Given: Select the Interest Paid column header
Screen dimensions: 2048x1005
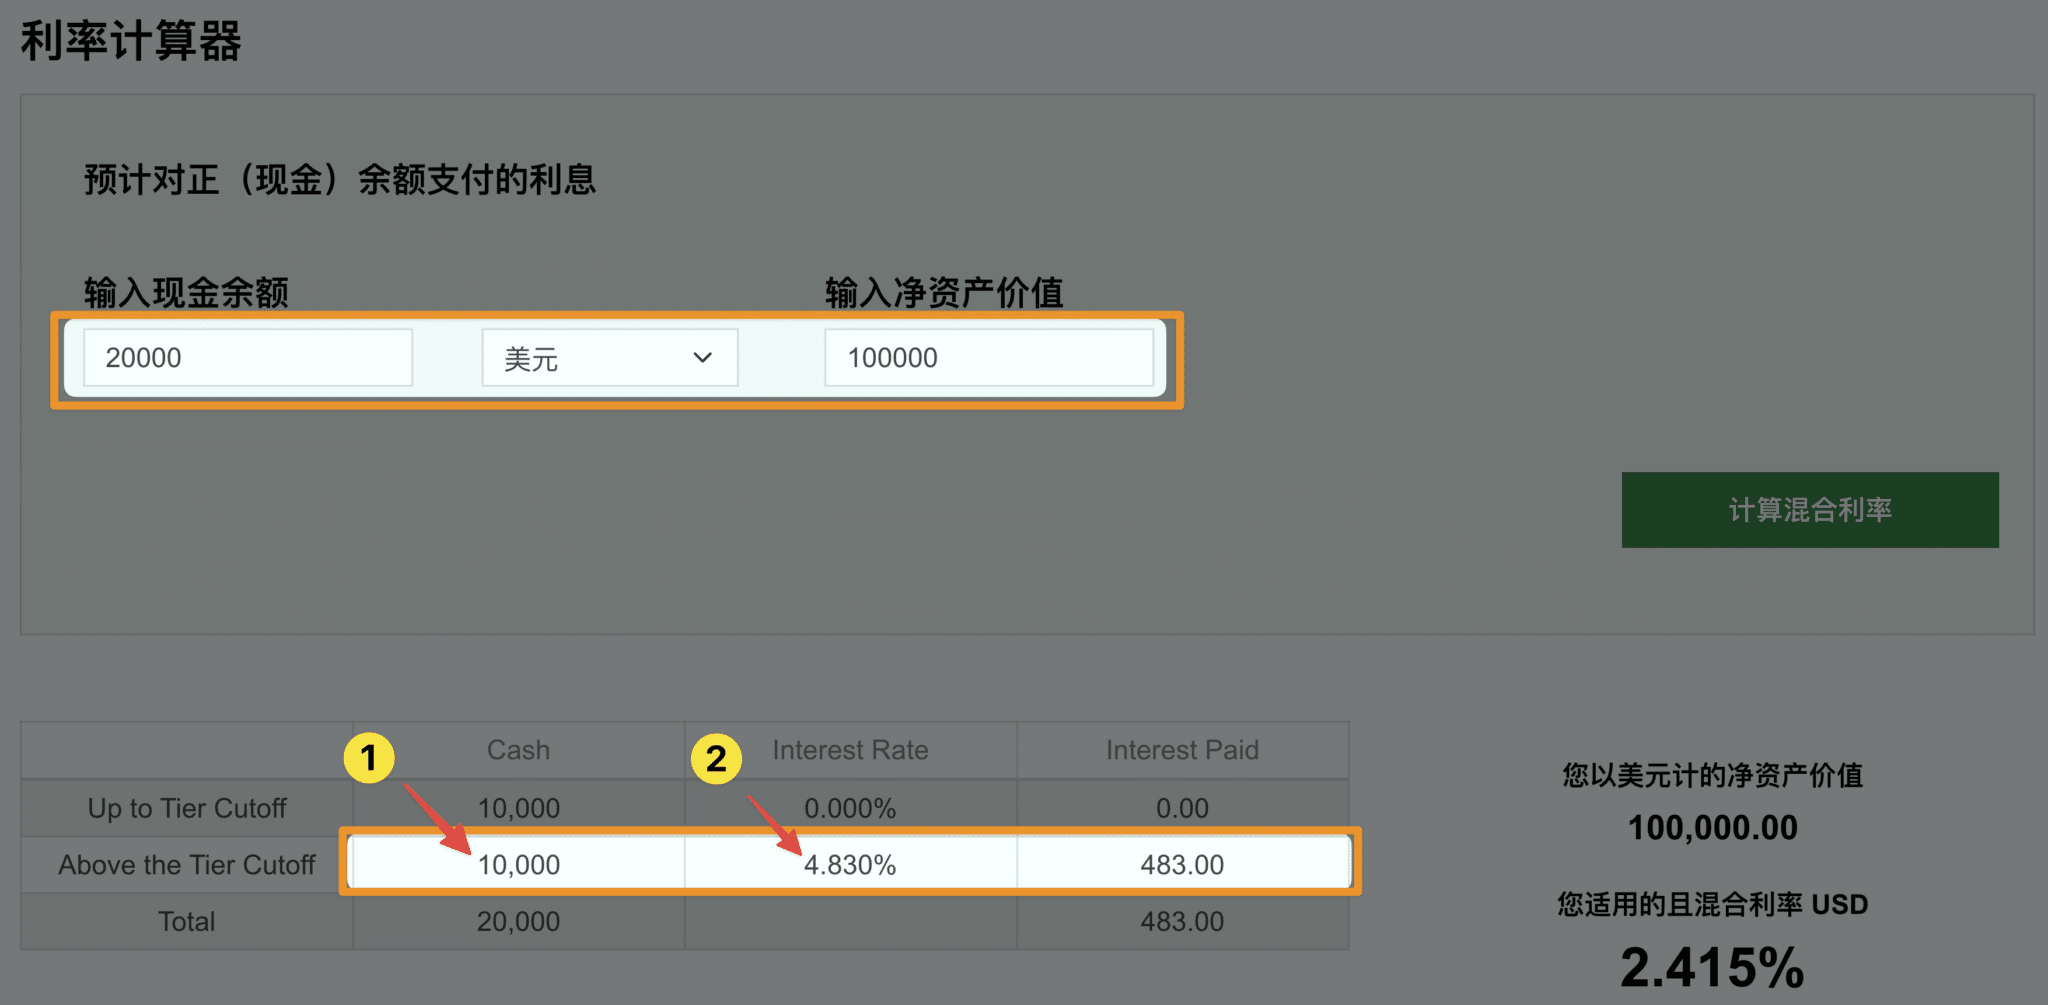Looking at the screenshot, I should (x=1182, y=750).
